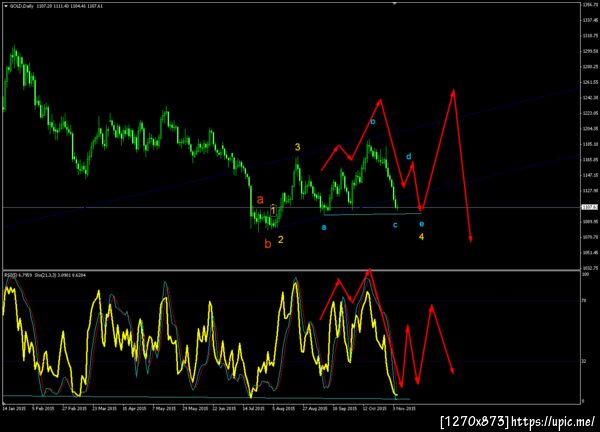The width and height of the screenshot is (600, 432).
Task: Click the '27 Feb 2015' date label
Action: [x=74, y=409]
